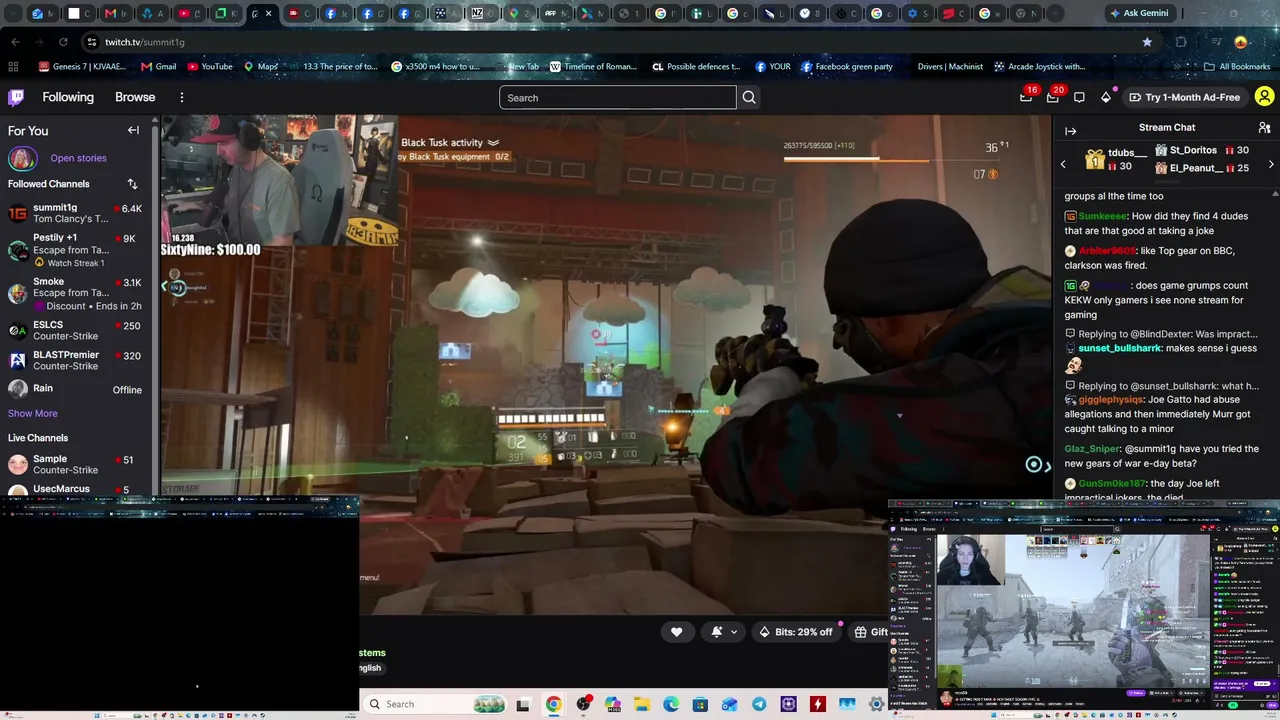Show next gift leaderboard entries

coord(1271,164)
